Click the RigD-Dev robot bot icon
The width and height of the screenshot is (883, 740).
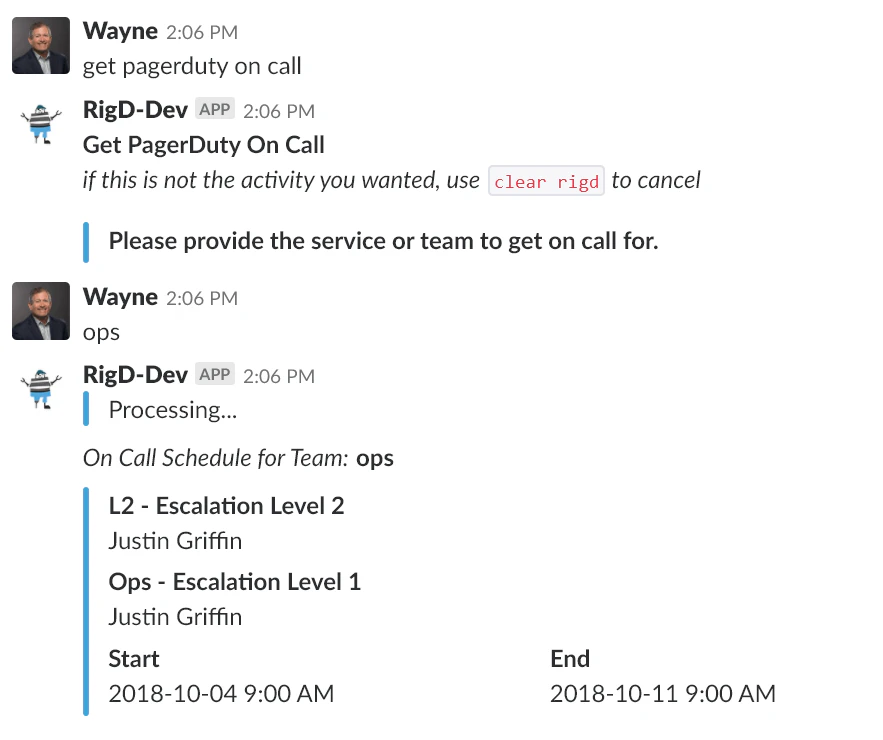(x=39, y=124)
